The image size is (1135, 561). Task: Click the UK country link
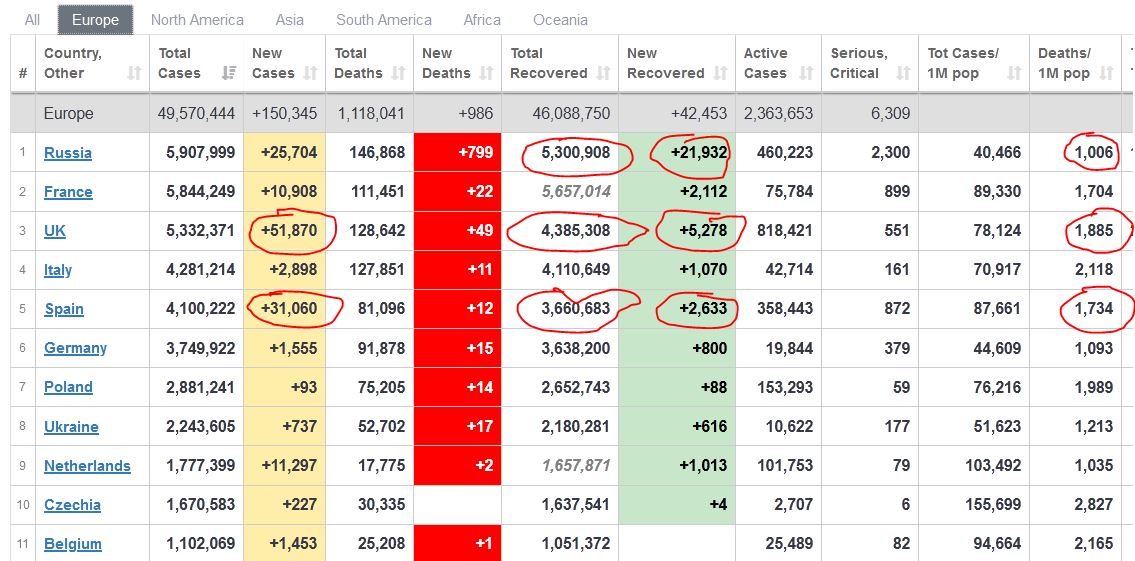(55, 231)
